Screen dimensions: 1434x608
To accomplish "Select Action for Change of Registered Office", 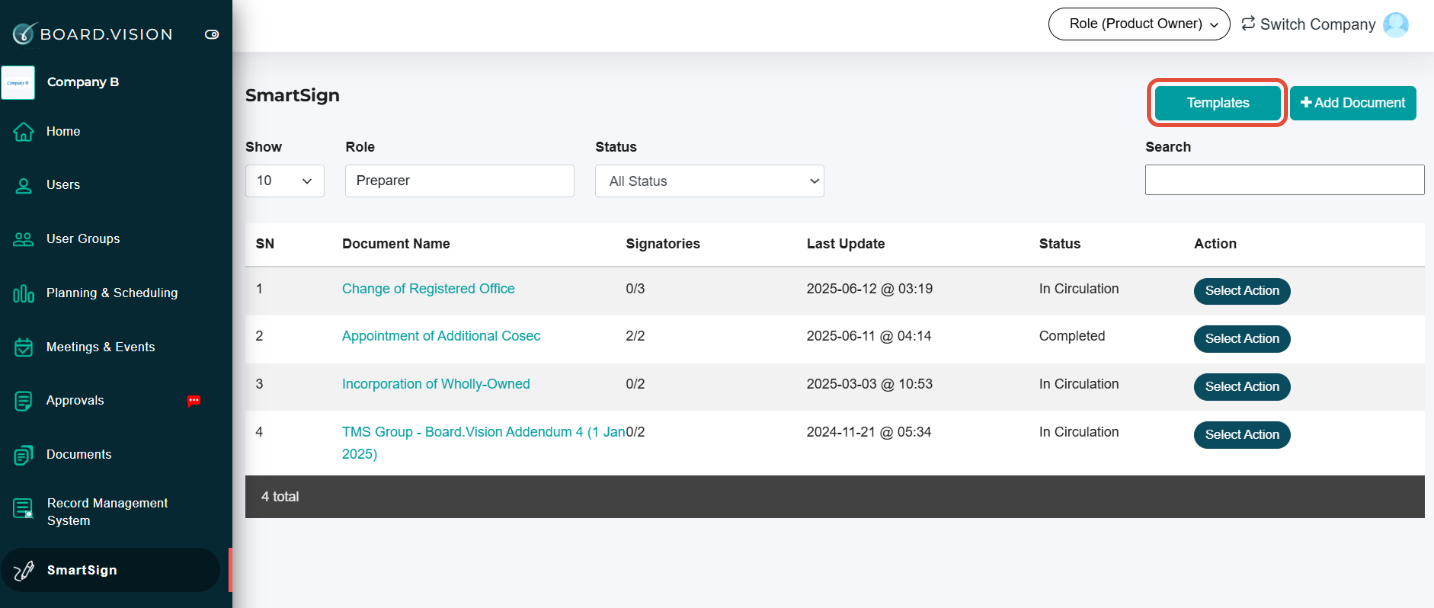I will tap(1242, 291).
